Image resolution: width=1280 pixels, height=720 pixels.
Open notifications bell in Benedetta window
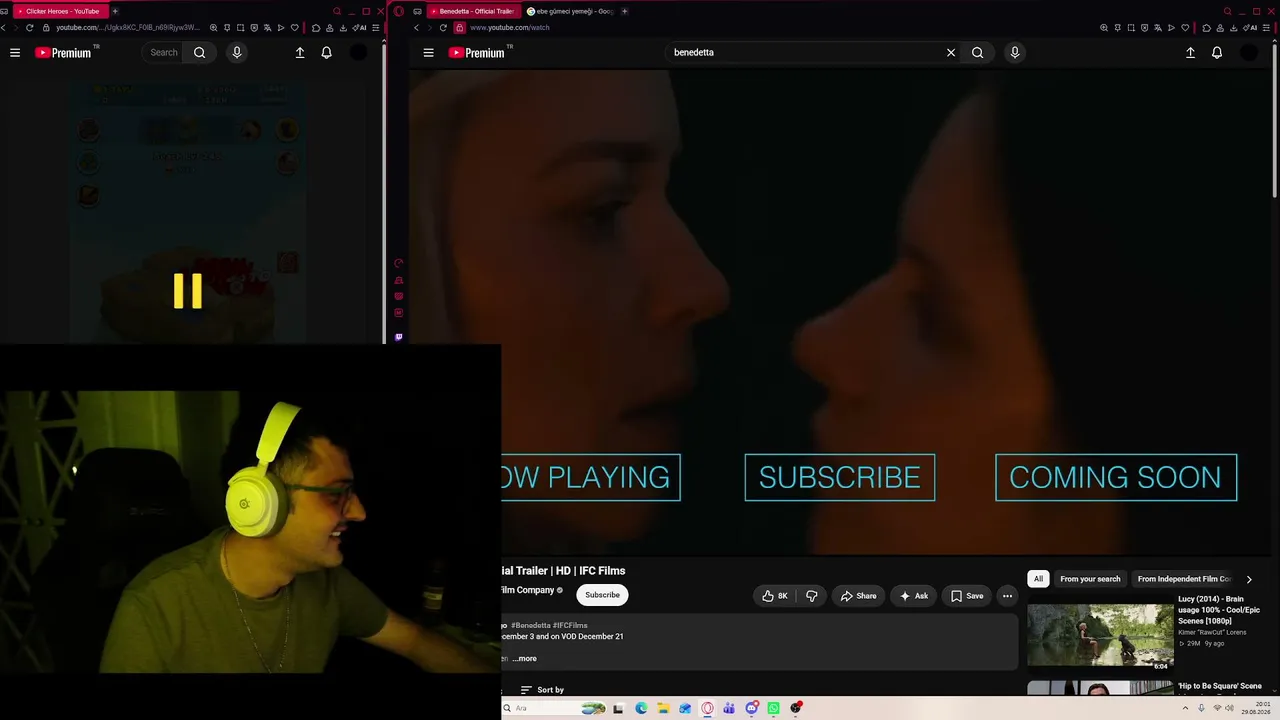(x=1217, y=53)
